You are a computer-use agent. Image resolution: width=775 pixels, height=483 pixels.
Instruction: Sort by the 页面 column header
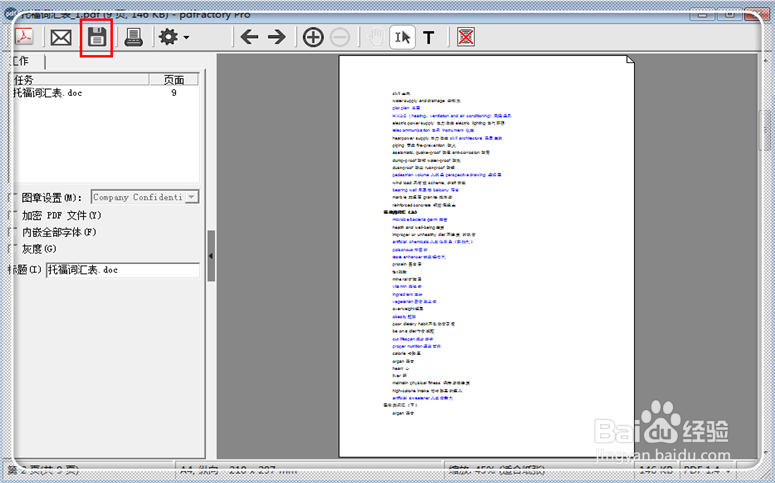[x=174, y=80]
